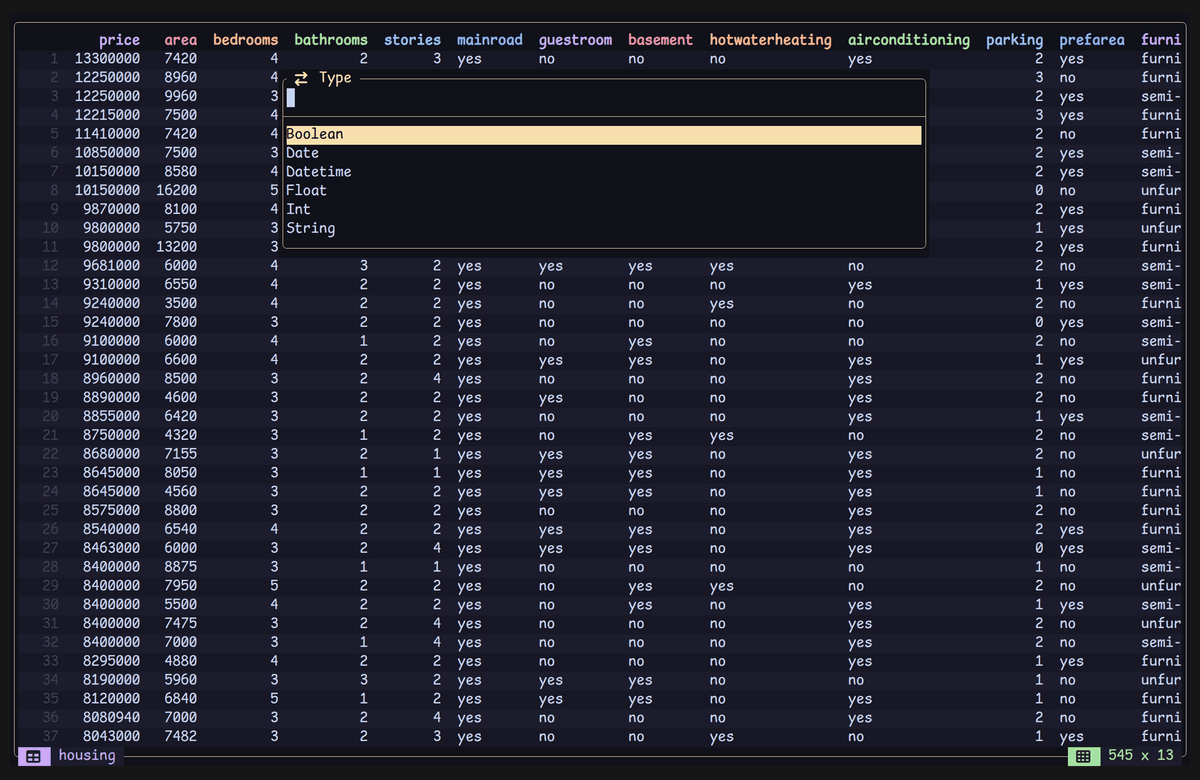
Task: Select the prefarea column header
Action: pyautogui.click(x=1092, y=40)
